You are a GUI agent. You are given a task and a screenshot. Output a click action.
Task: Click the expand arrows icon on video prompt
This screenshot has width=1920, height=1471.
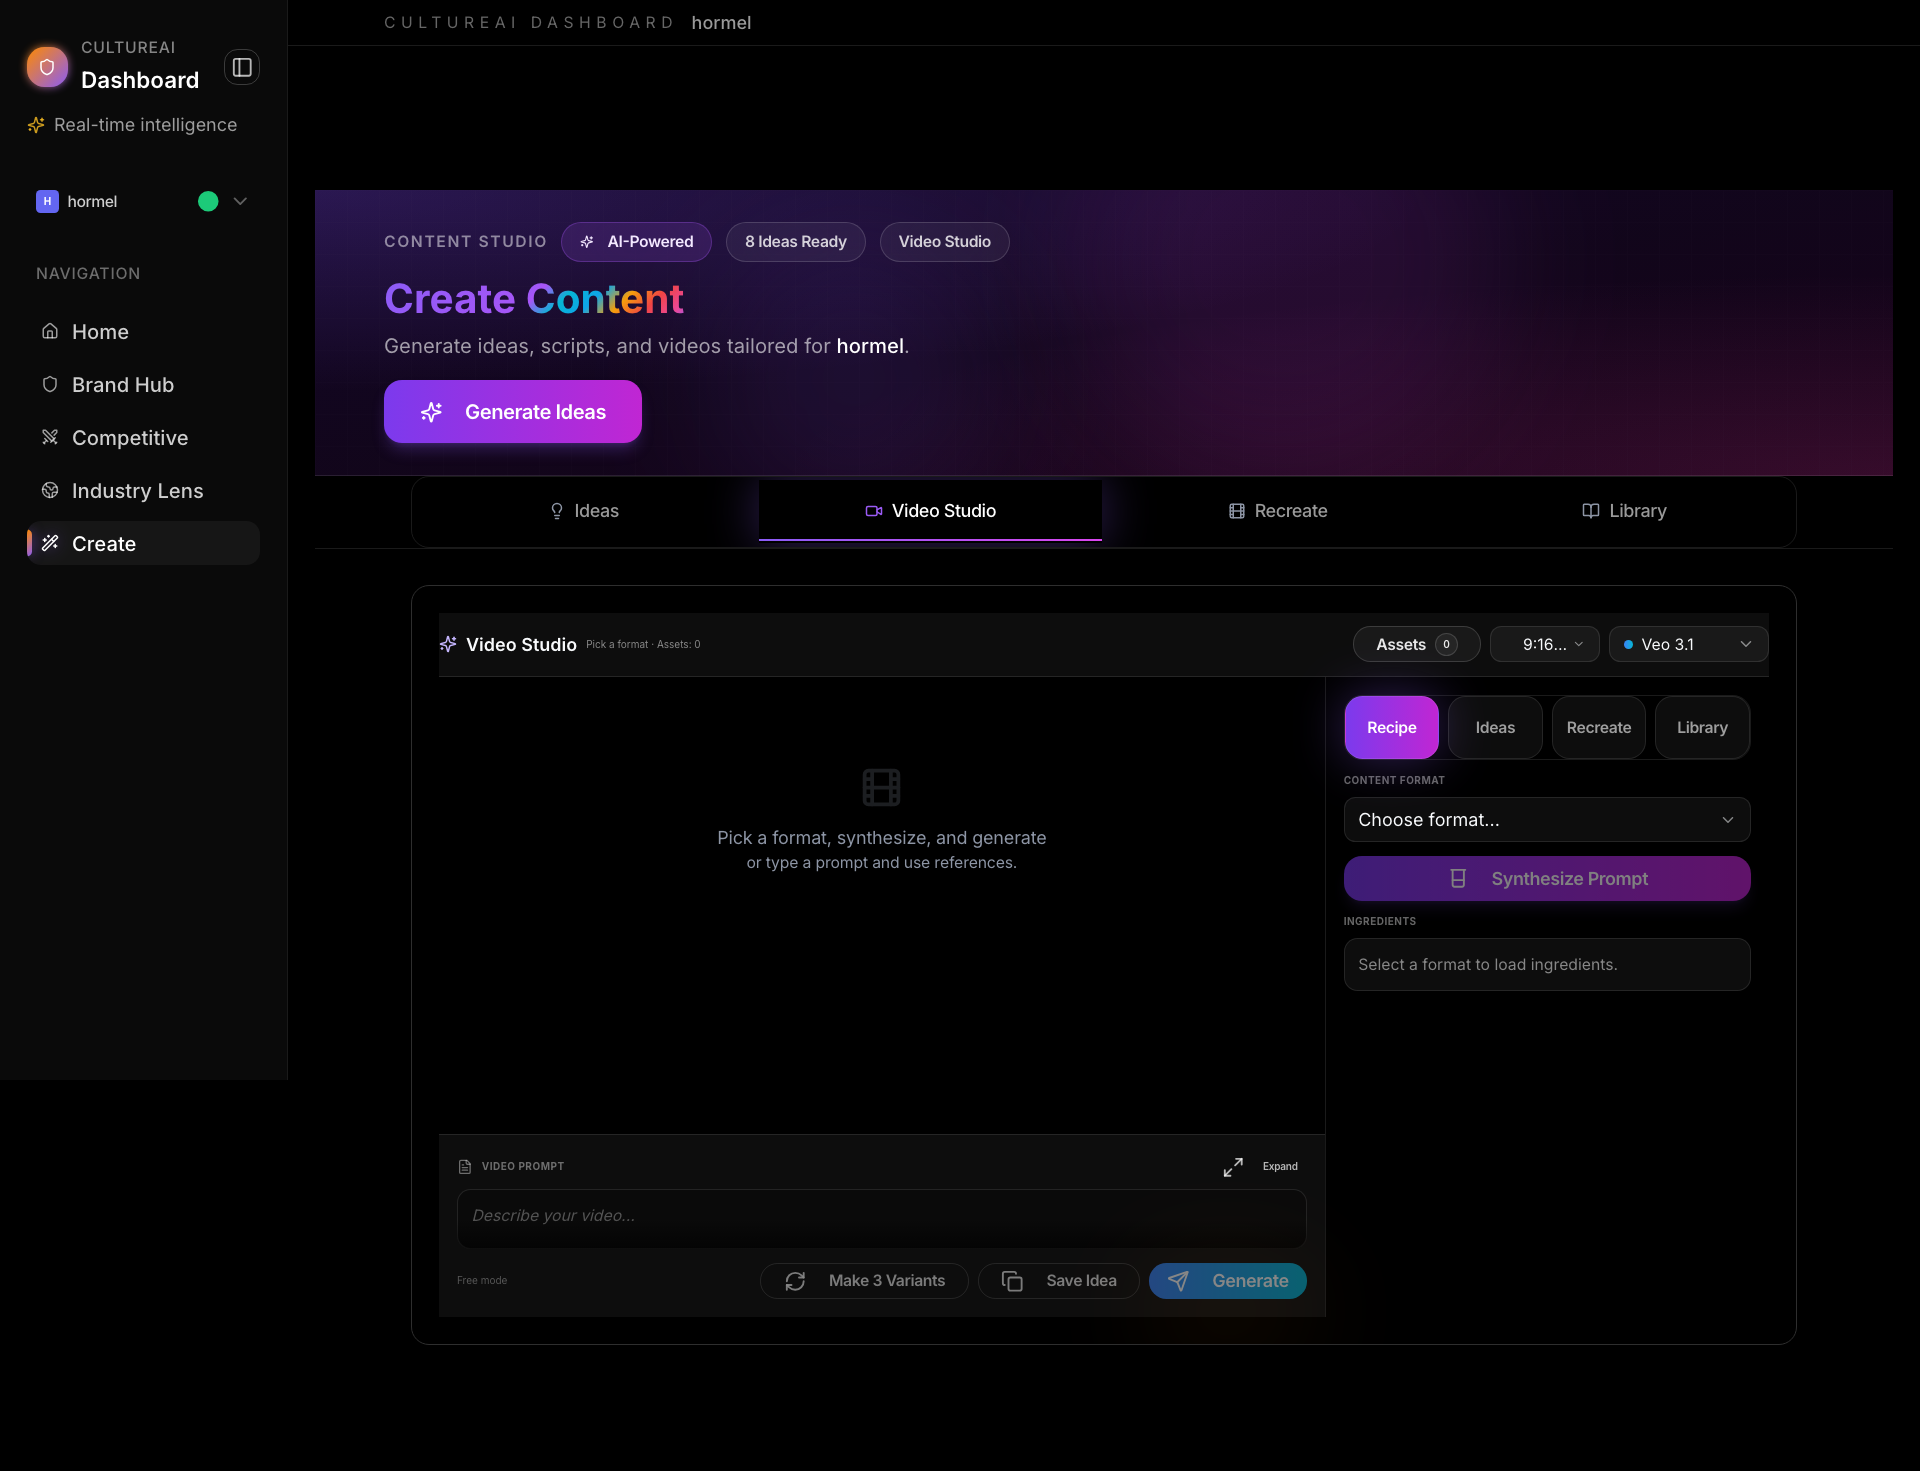pos(1232,1166)
